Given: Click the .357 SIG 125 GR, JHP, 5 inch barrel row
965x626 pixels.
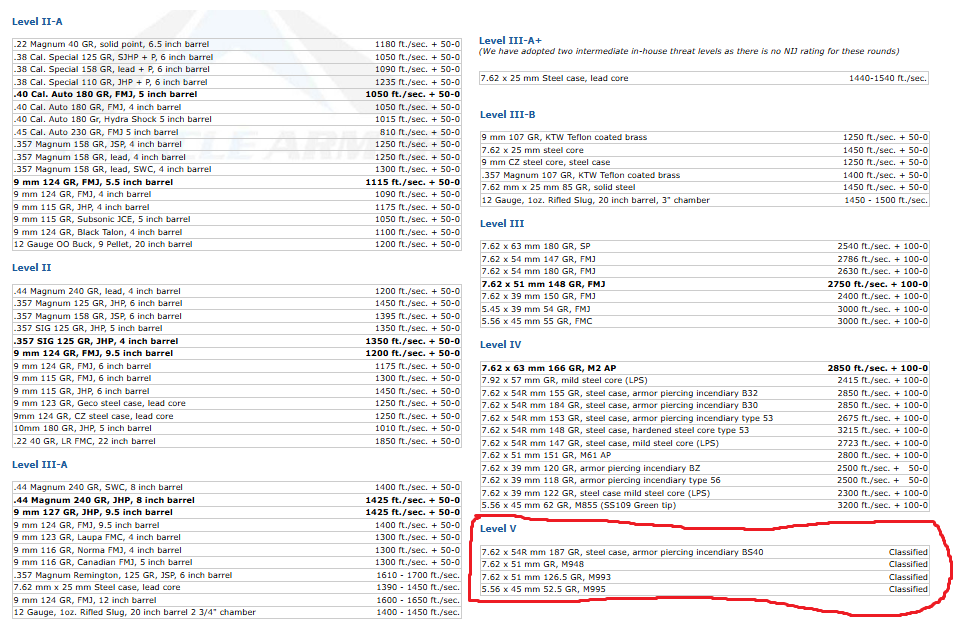Looking at the screenshot, I should point(237,328).
